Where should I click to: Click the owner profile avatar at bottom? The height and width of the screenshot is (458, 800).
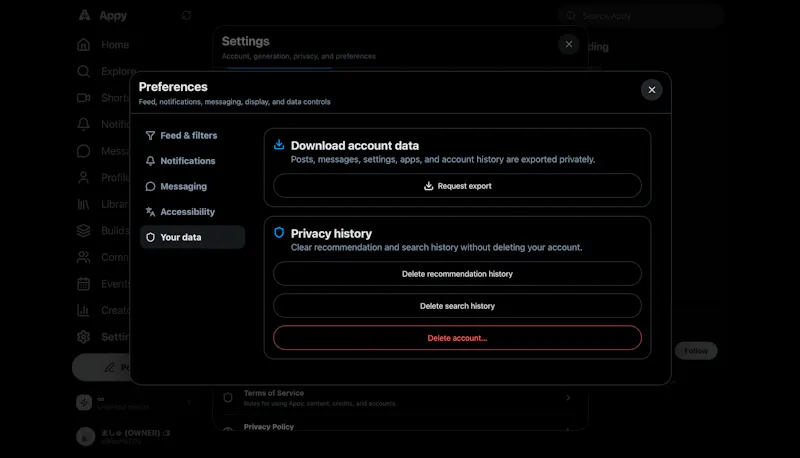click(x=86, y=437)
